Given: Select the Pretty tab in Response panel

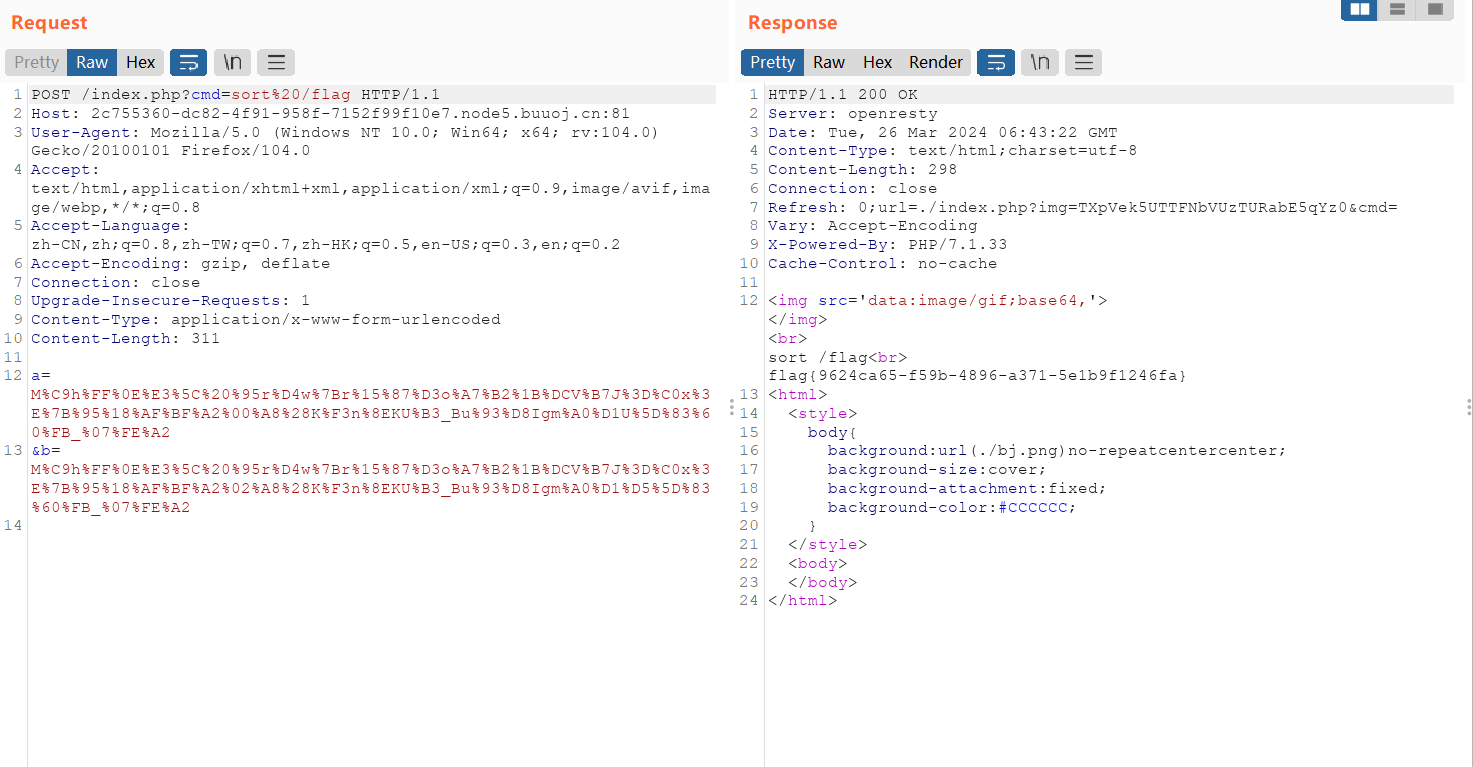Looking at the screenshot, I should point(772,62).
